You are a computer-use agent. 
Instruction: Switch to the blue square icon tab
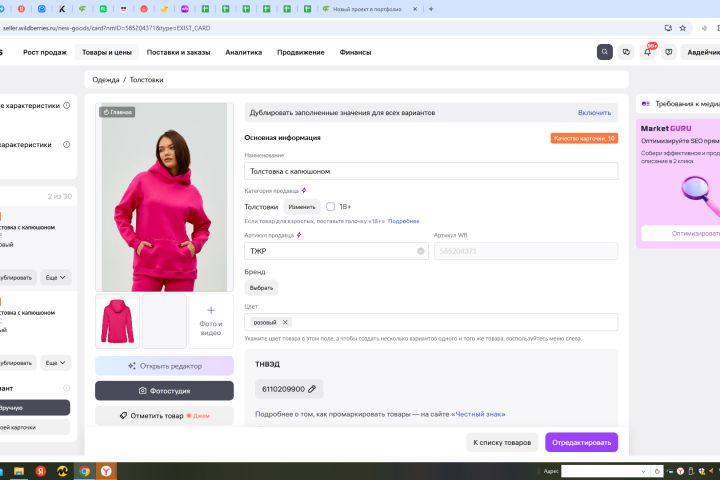coord(41,9)
